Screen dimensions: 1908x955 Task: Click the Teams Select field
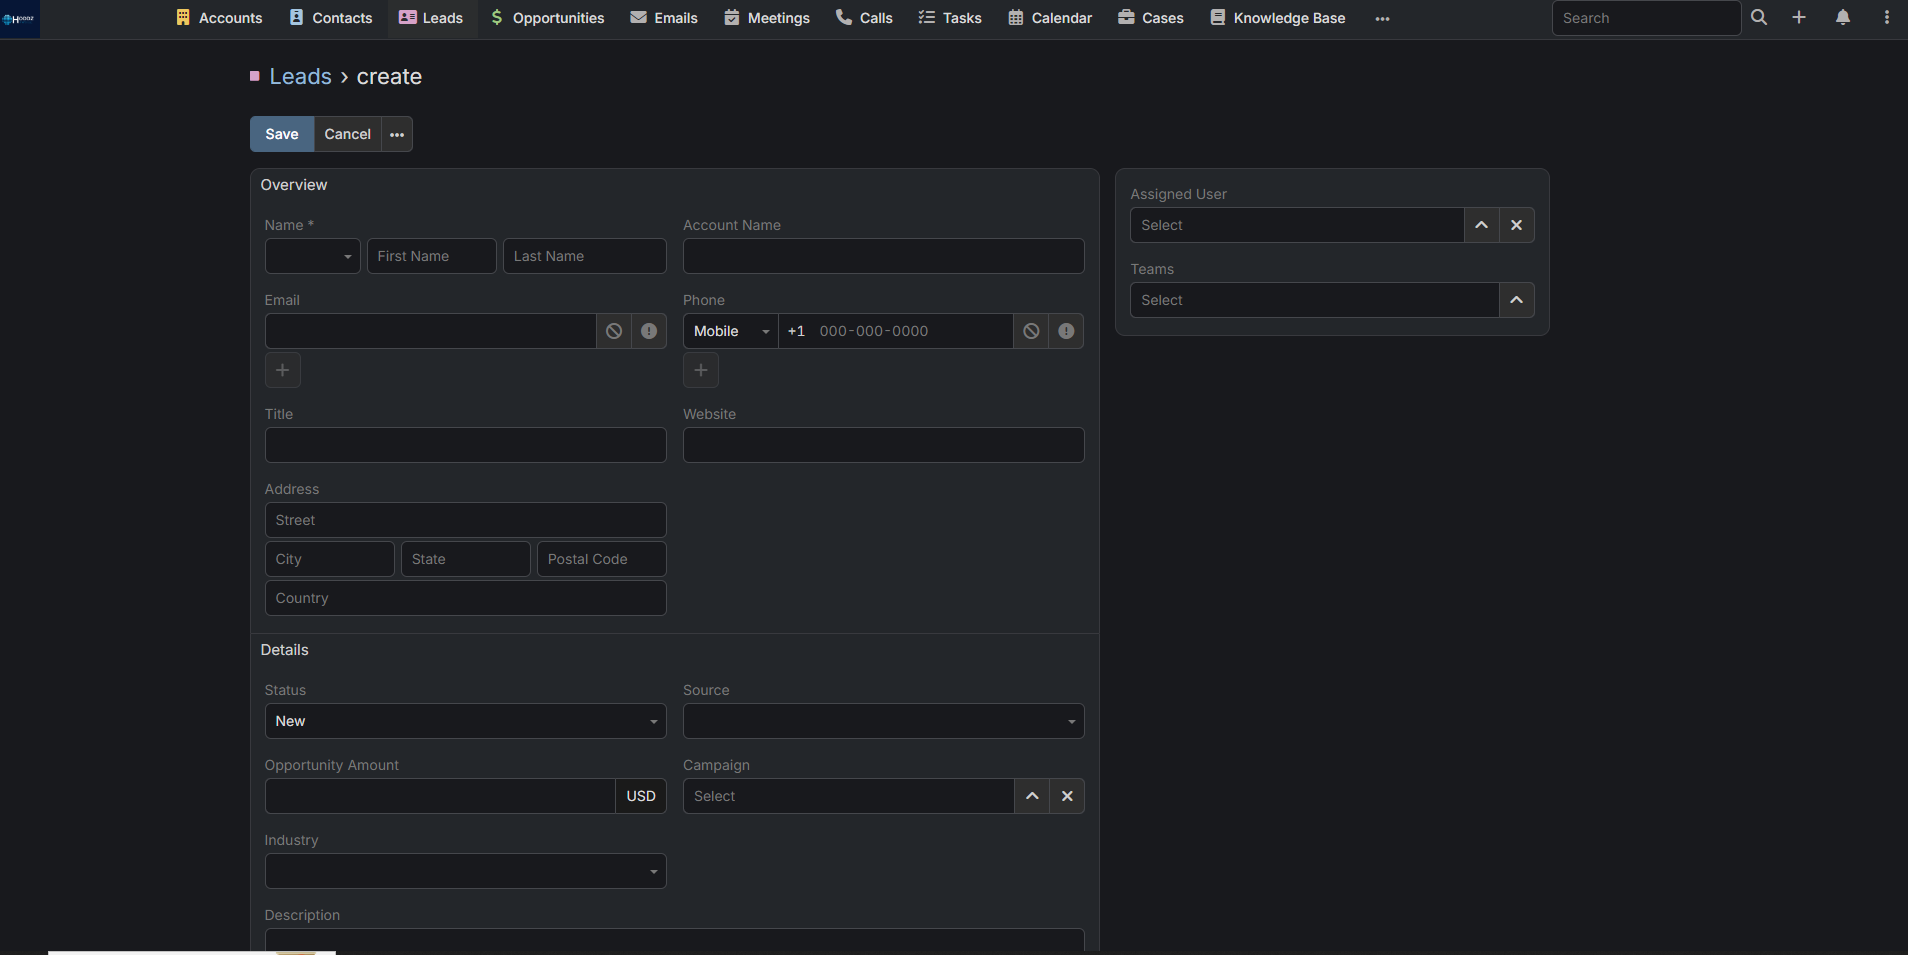tap(1314, 300)
